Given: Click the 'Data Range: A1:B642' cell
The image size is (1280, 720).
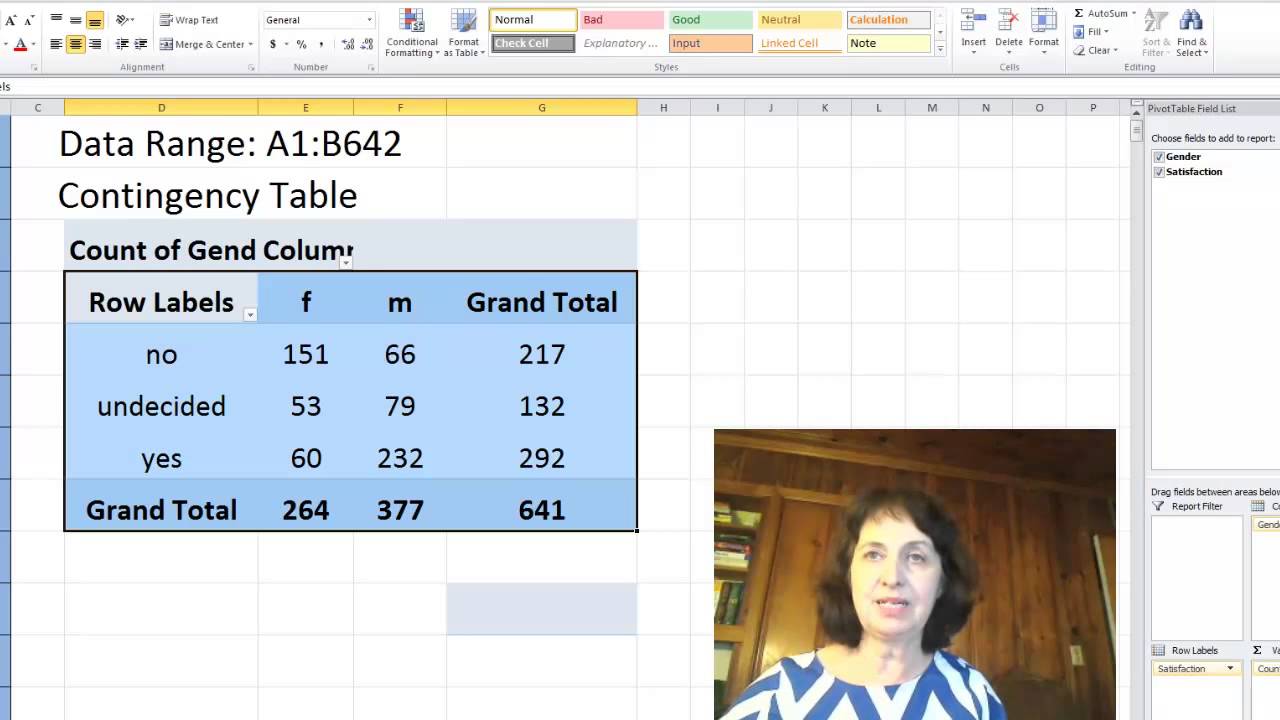Looking at the screenshot, I should [230, 144].
